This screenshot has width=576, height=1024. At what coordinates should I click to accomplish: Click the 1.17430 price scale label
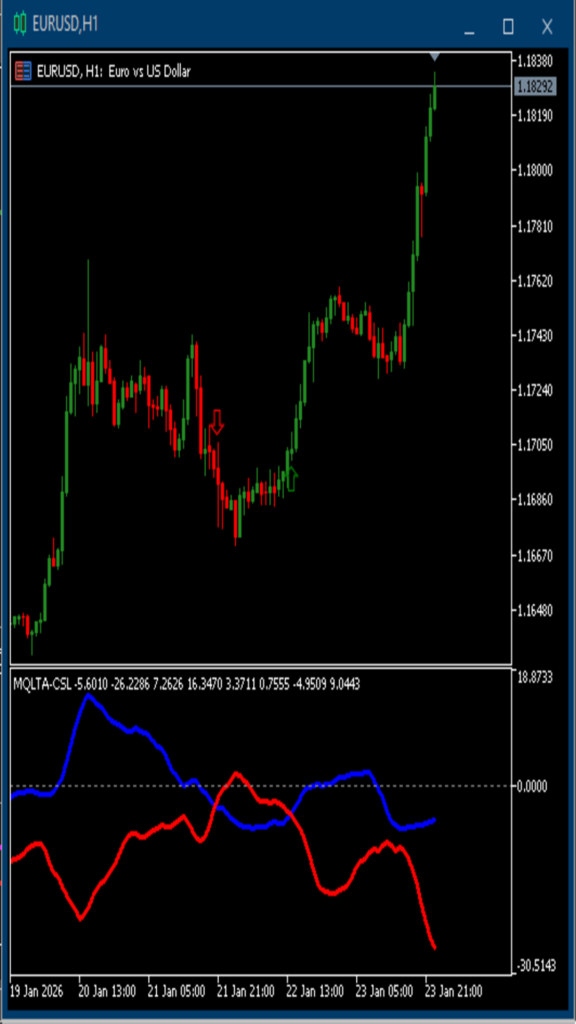pyautogui.click(x=535, y=335)
